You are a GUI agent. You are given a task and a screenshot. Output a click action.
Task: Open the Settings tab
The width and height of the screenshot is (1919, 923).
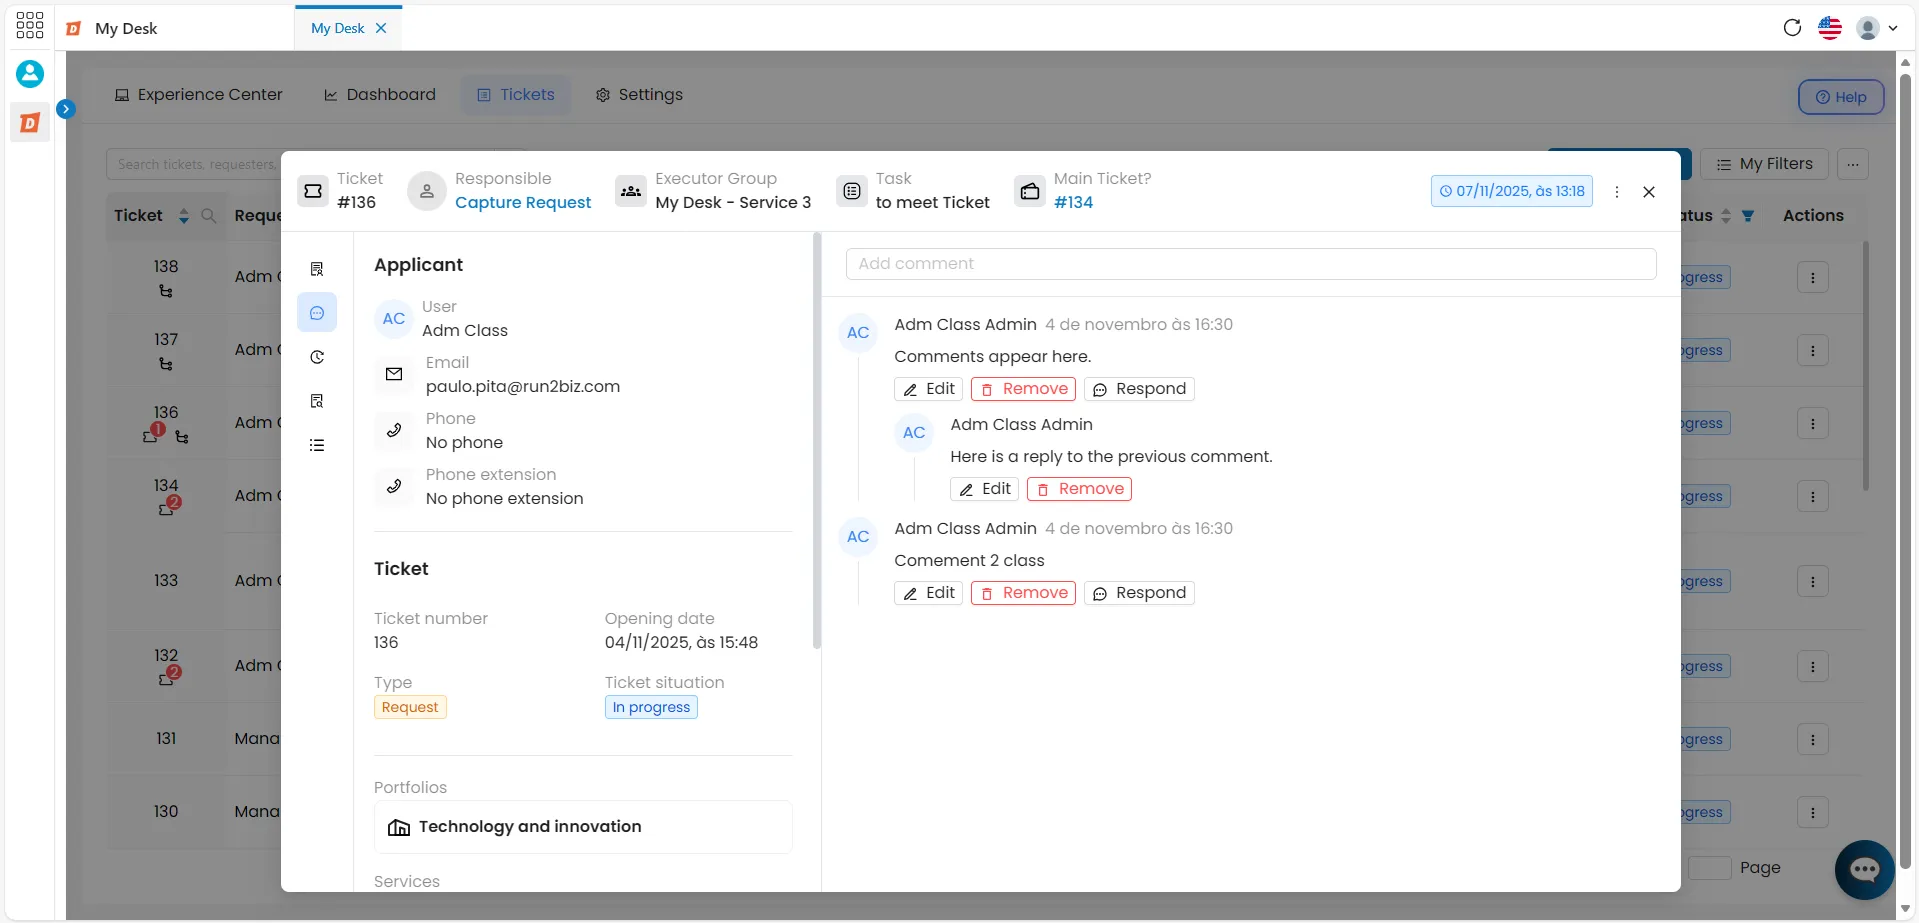[639, 95]
